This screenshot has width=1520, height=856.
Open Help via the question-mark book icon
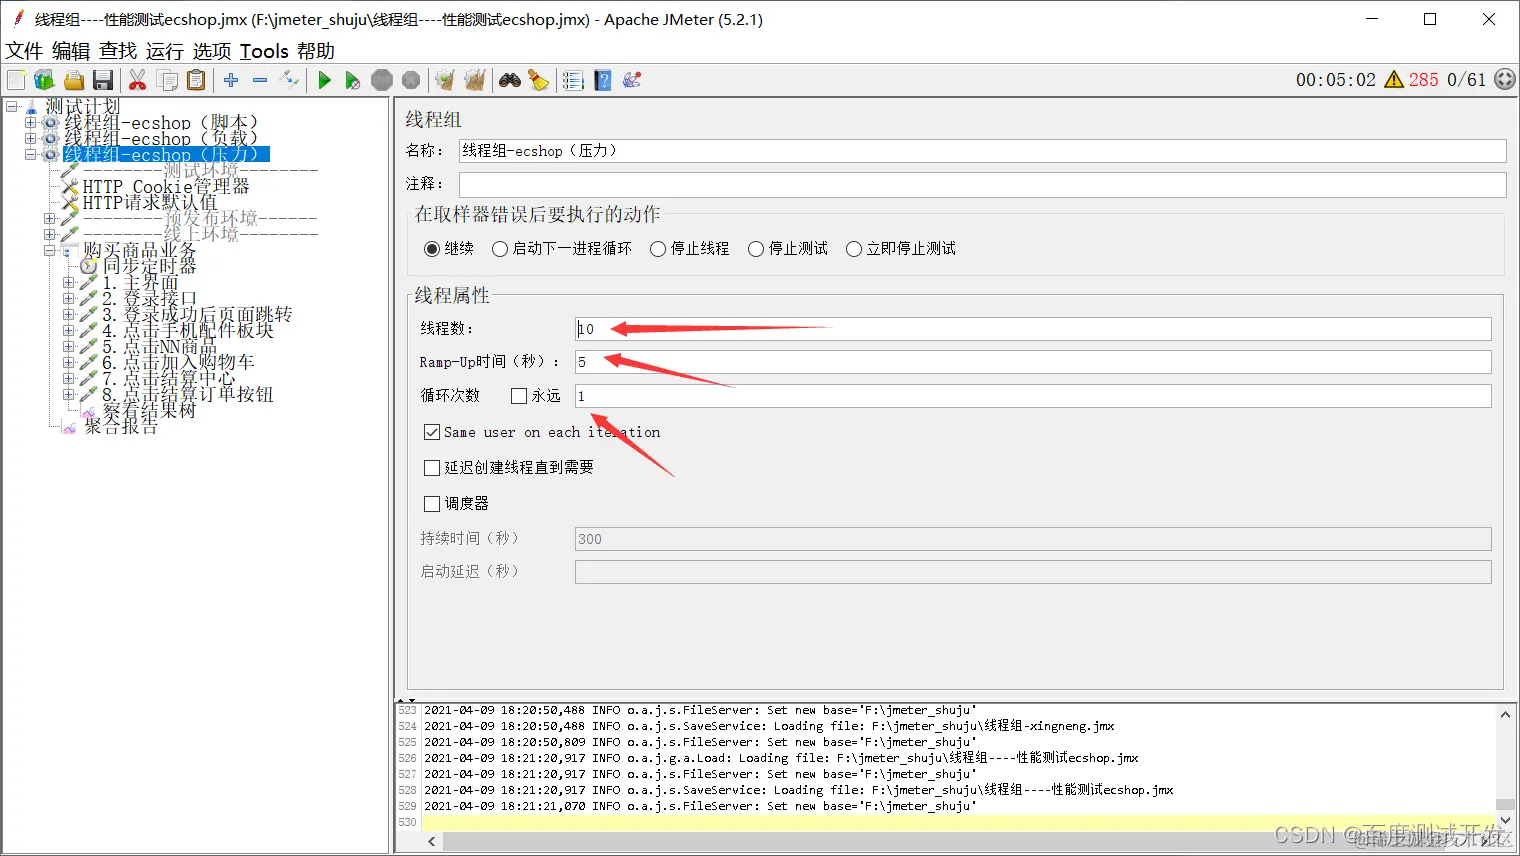pyautogui.click(x=603, y=80)
